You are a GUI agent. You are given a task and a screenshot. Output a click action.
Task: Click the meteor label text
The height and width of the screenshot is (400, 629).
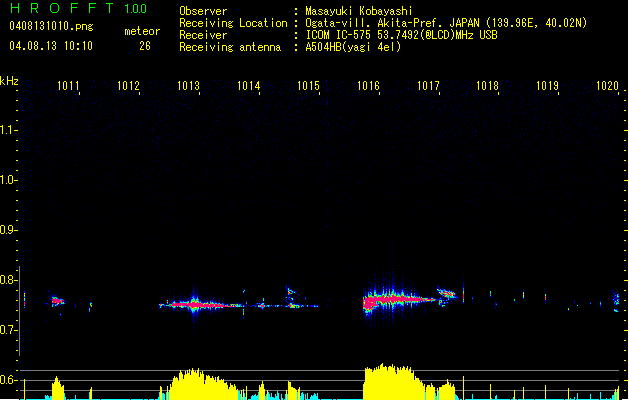pyautogui.click(x=142, y=31)
